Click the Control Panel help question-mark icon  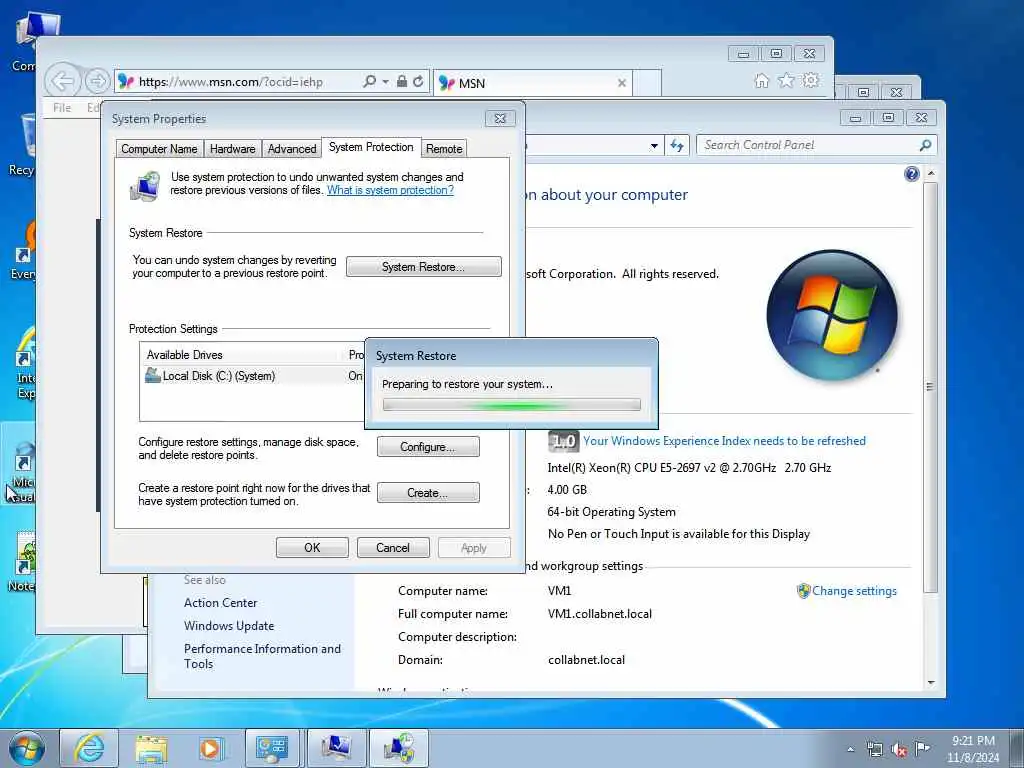[912, 174]
